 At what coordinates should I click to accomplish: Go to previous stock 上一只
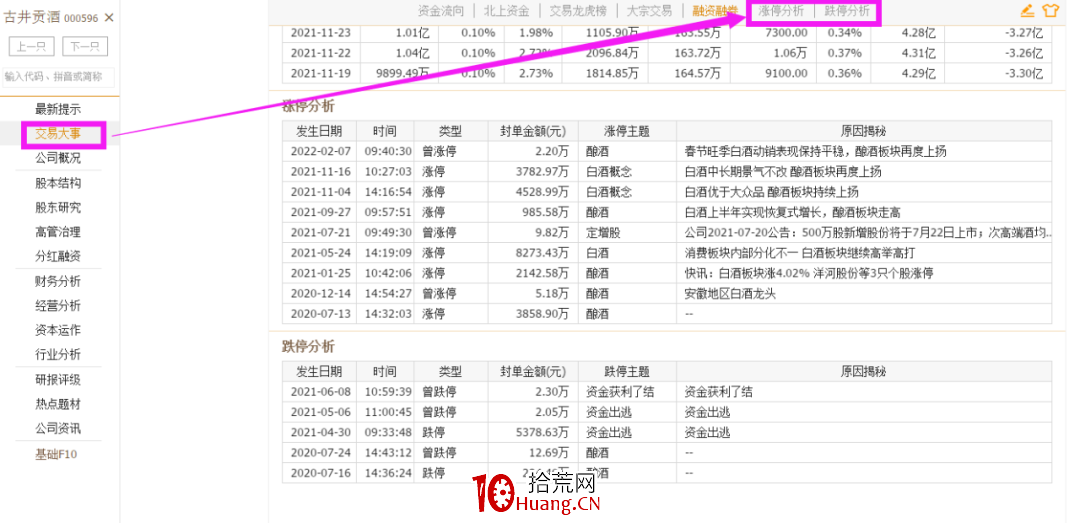pos(32,47)
